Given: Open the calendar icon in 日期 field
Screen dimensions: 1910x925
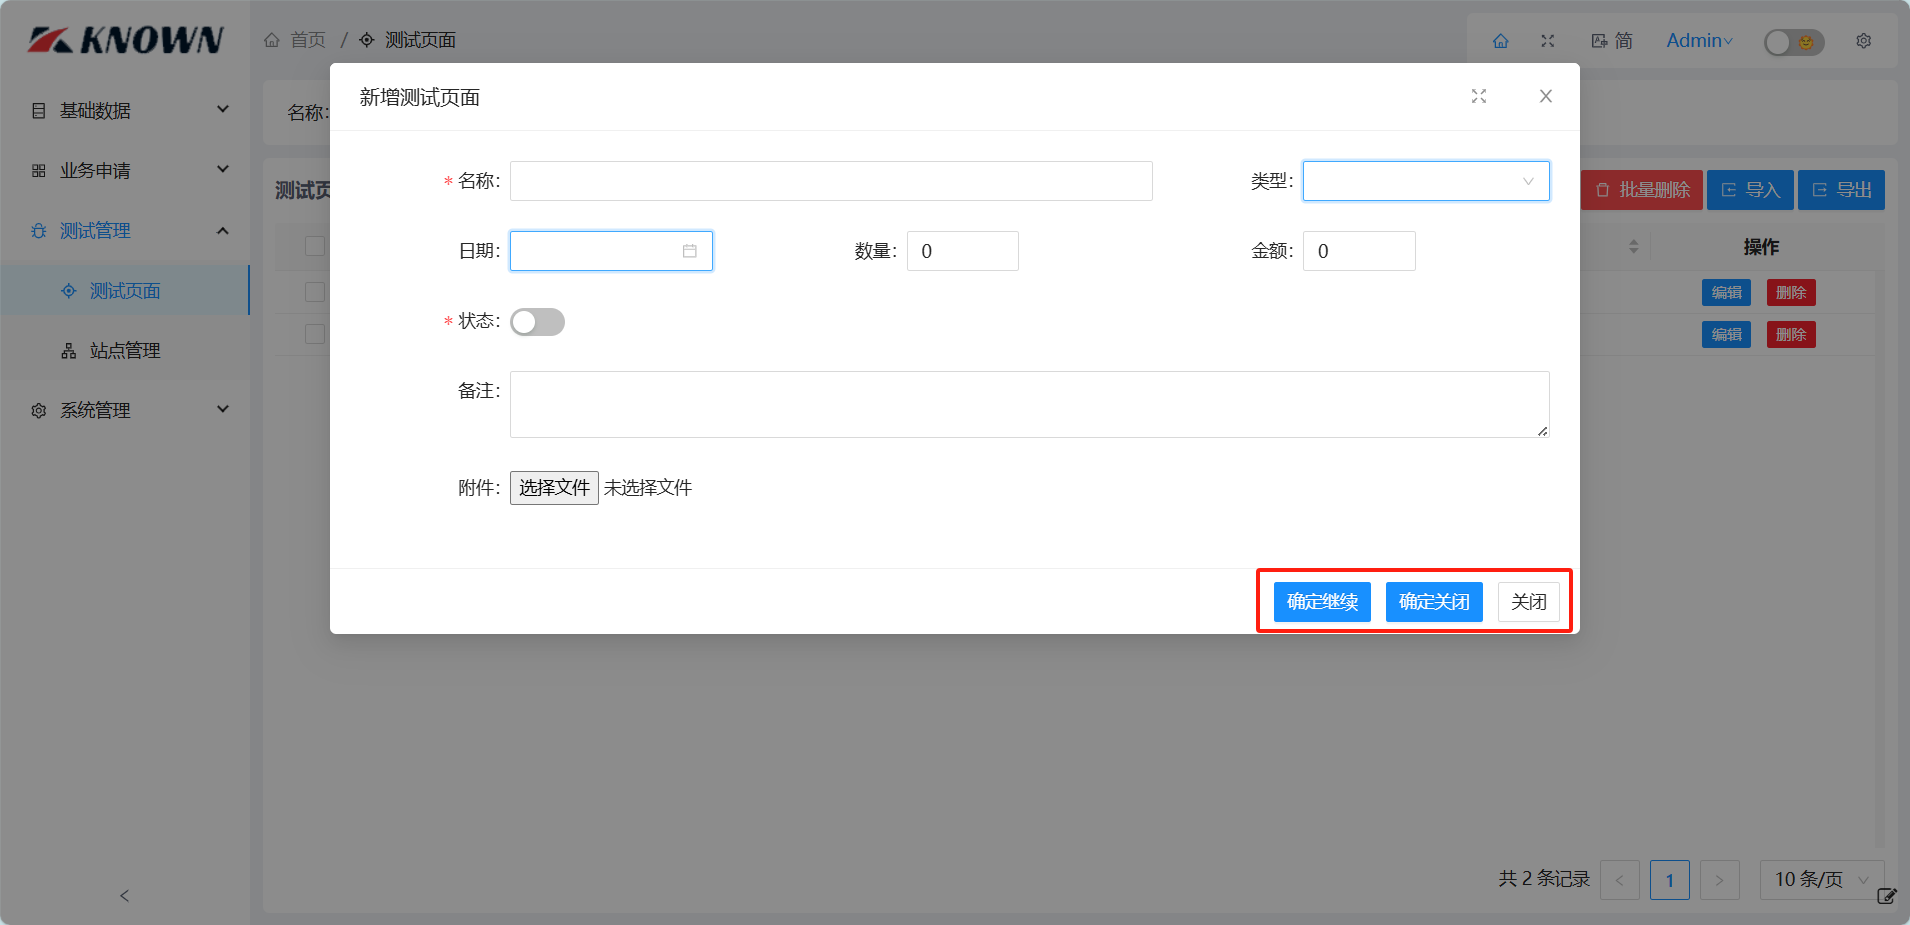Looking at the screenshot, I should pyautogui.click(x=690, y=251).
